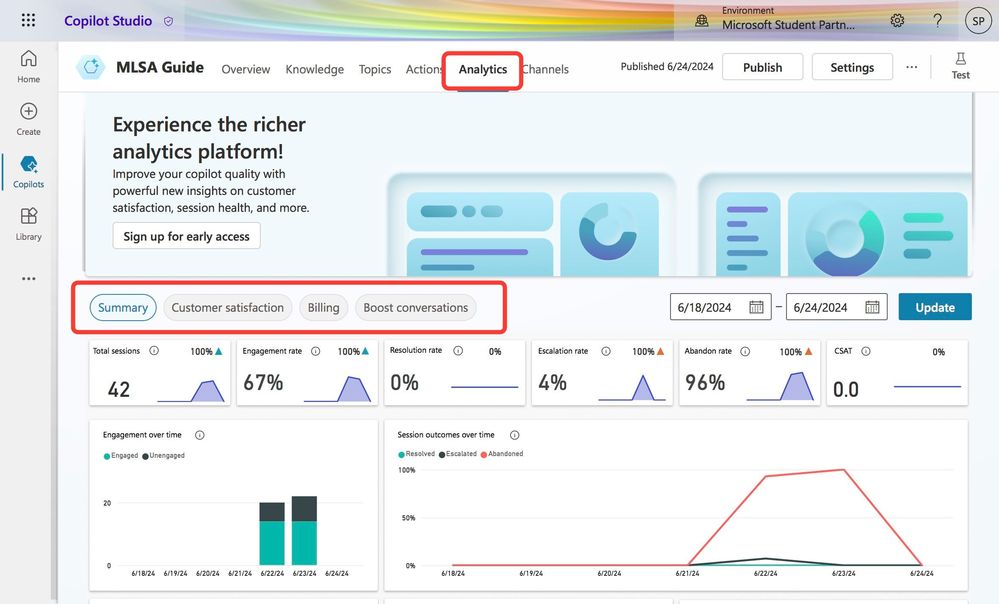The image size is (999, 604).
Task: Click the Create plus icon
Action: coord(28,111)
